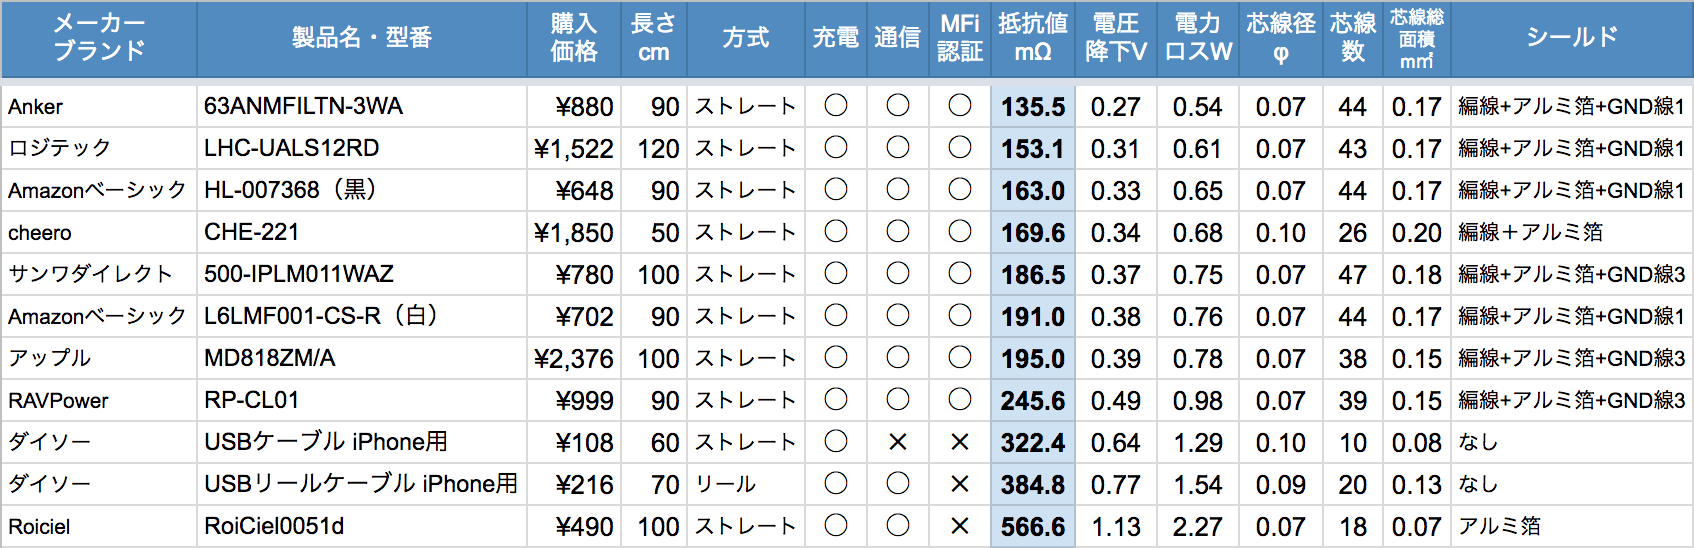The height and width of the screenshot is (548, 1694).
Task: Click the MFi認証 column header
Action: click(960, 38)
